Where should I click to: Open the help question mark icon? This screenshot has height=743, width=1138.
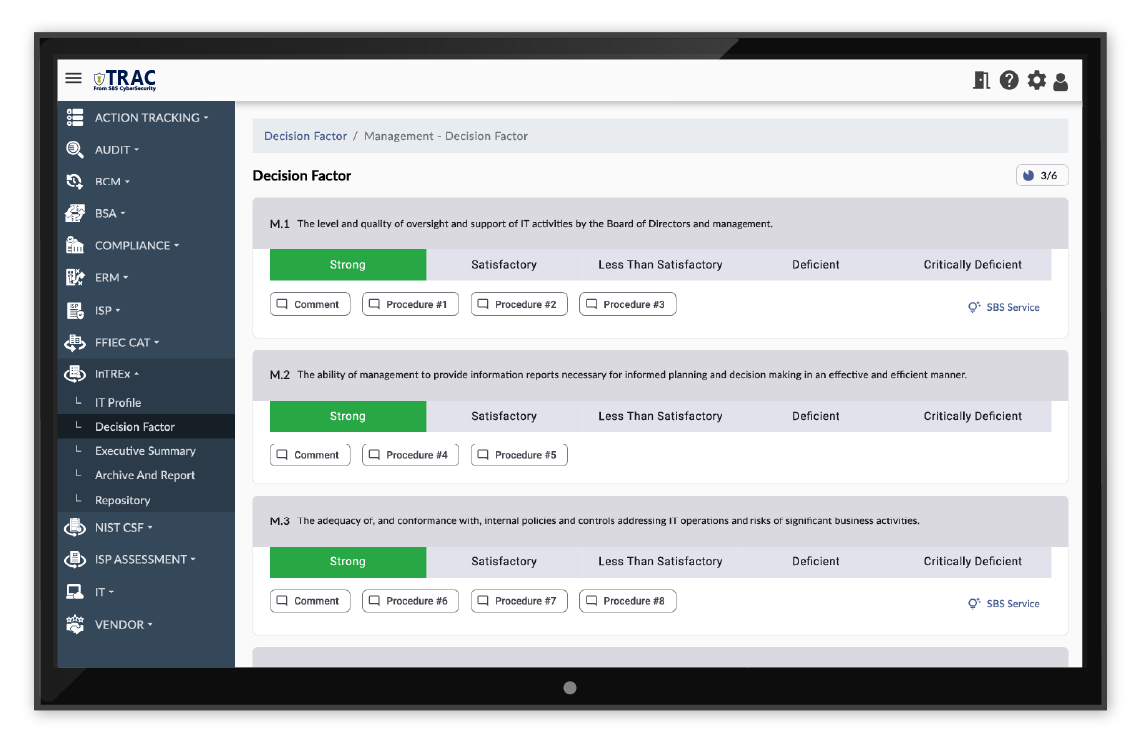point(1009,80)
